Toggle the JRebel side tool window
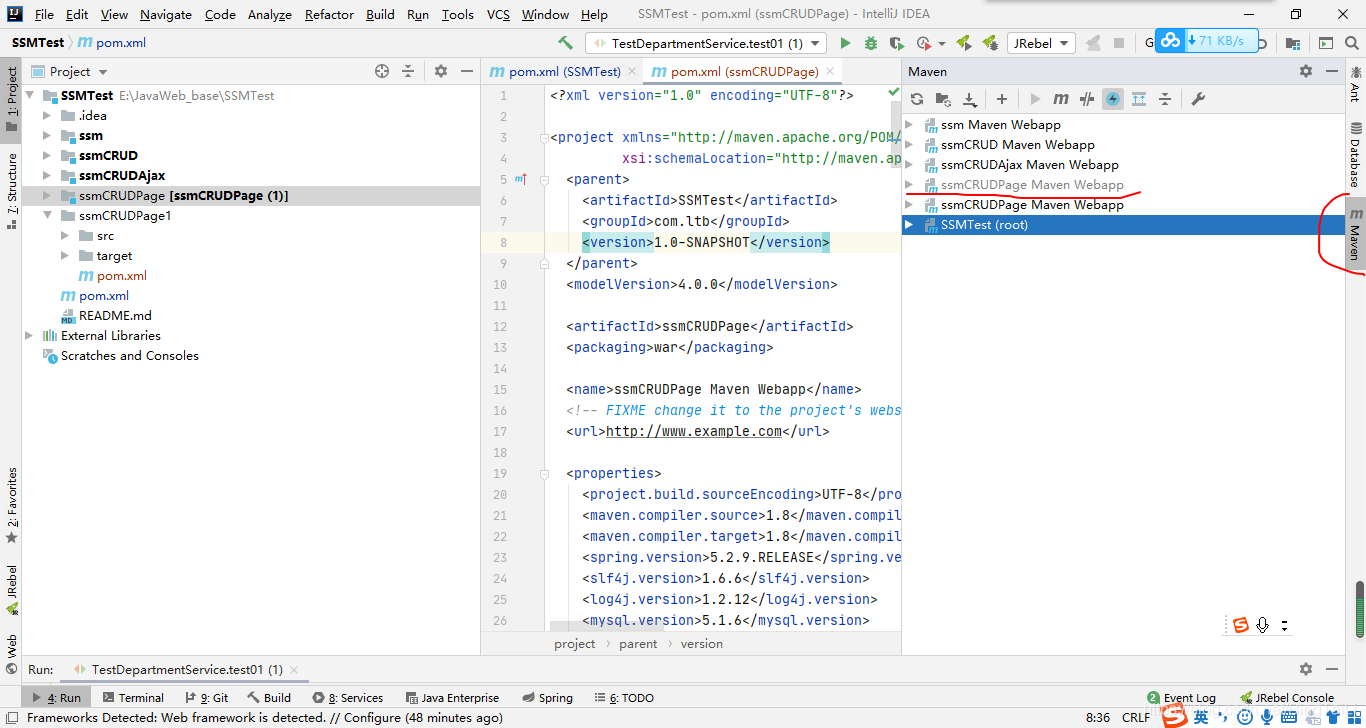Screen dimensions: 1366x728 coord(11,590)
